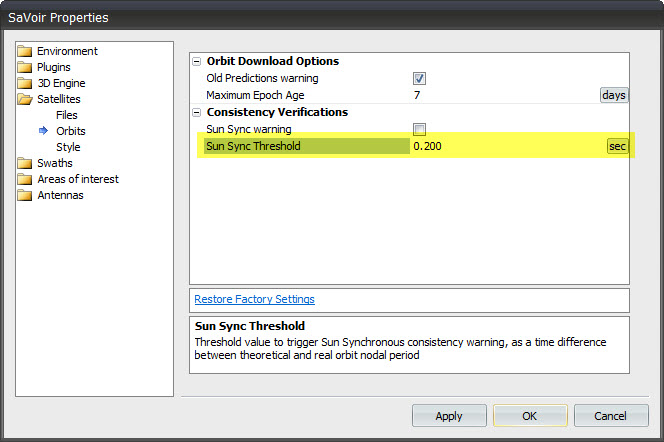Open the days unit dropdown
The height and width of the screenshot is (442, 664).
[613, 95]
